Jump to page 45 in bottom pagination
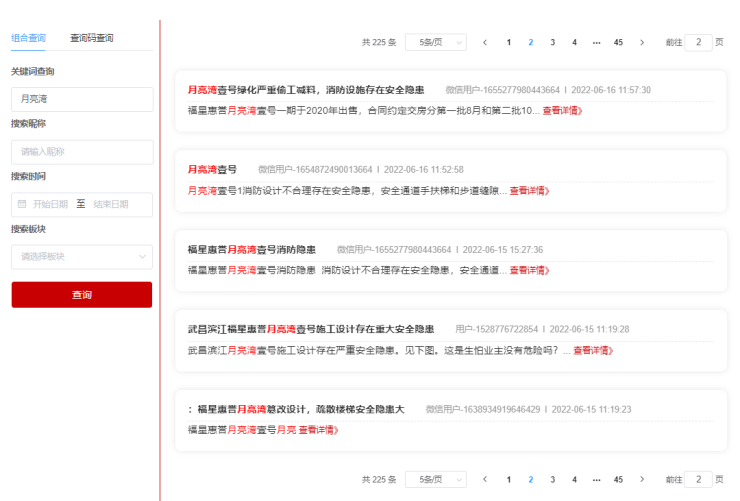 (618, 479)
